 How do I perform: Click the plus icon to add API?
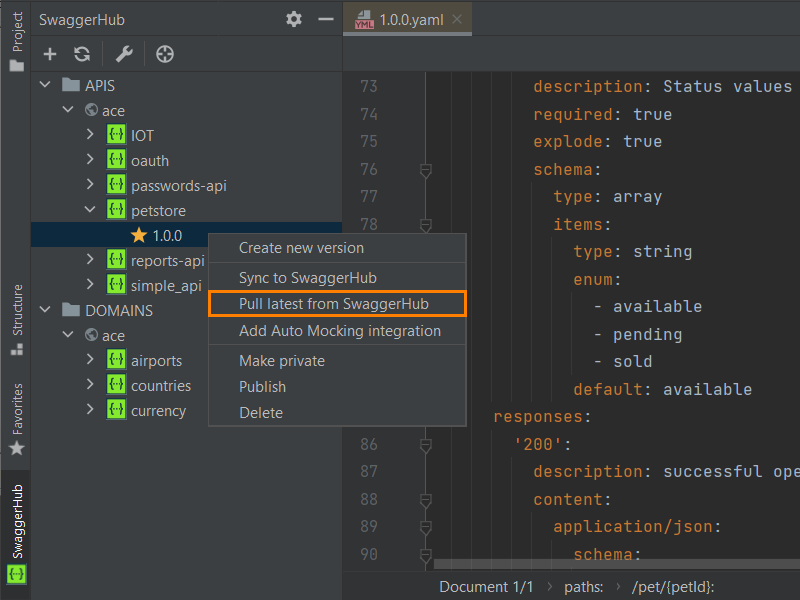[50, 54]
